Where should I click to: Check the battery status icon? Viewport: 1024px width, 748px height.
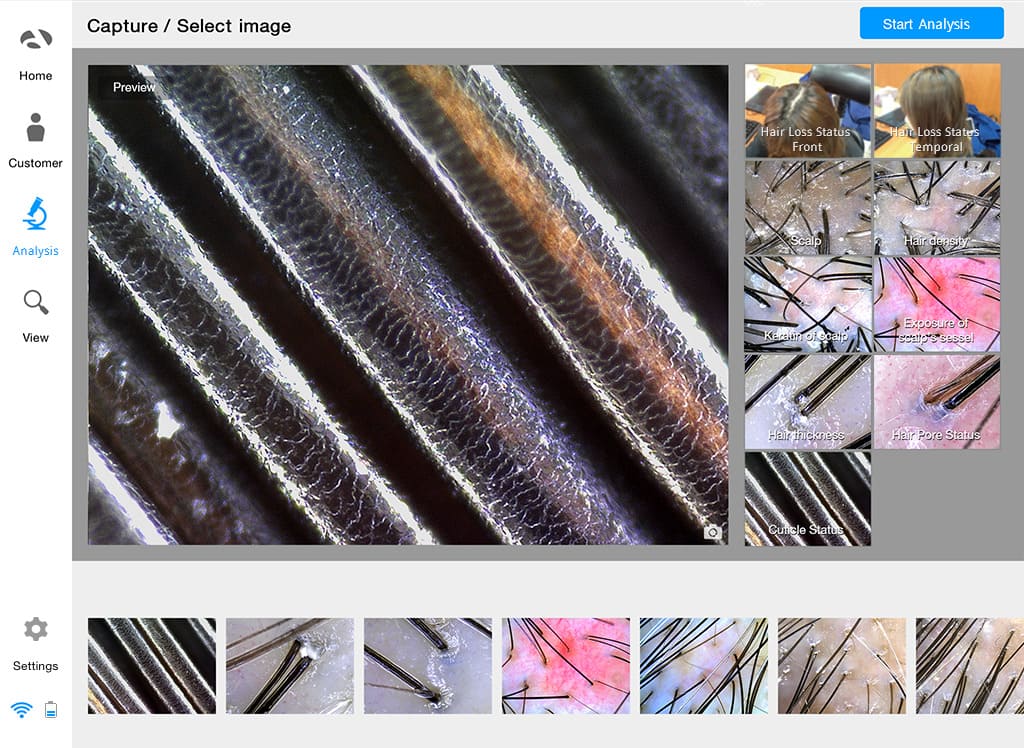coord(51,709)
